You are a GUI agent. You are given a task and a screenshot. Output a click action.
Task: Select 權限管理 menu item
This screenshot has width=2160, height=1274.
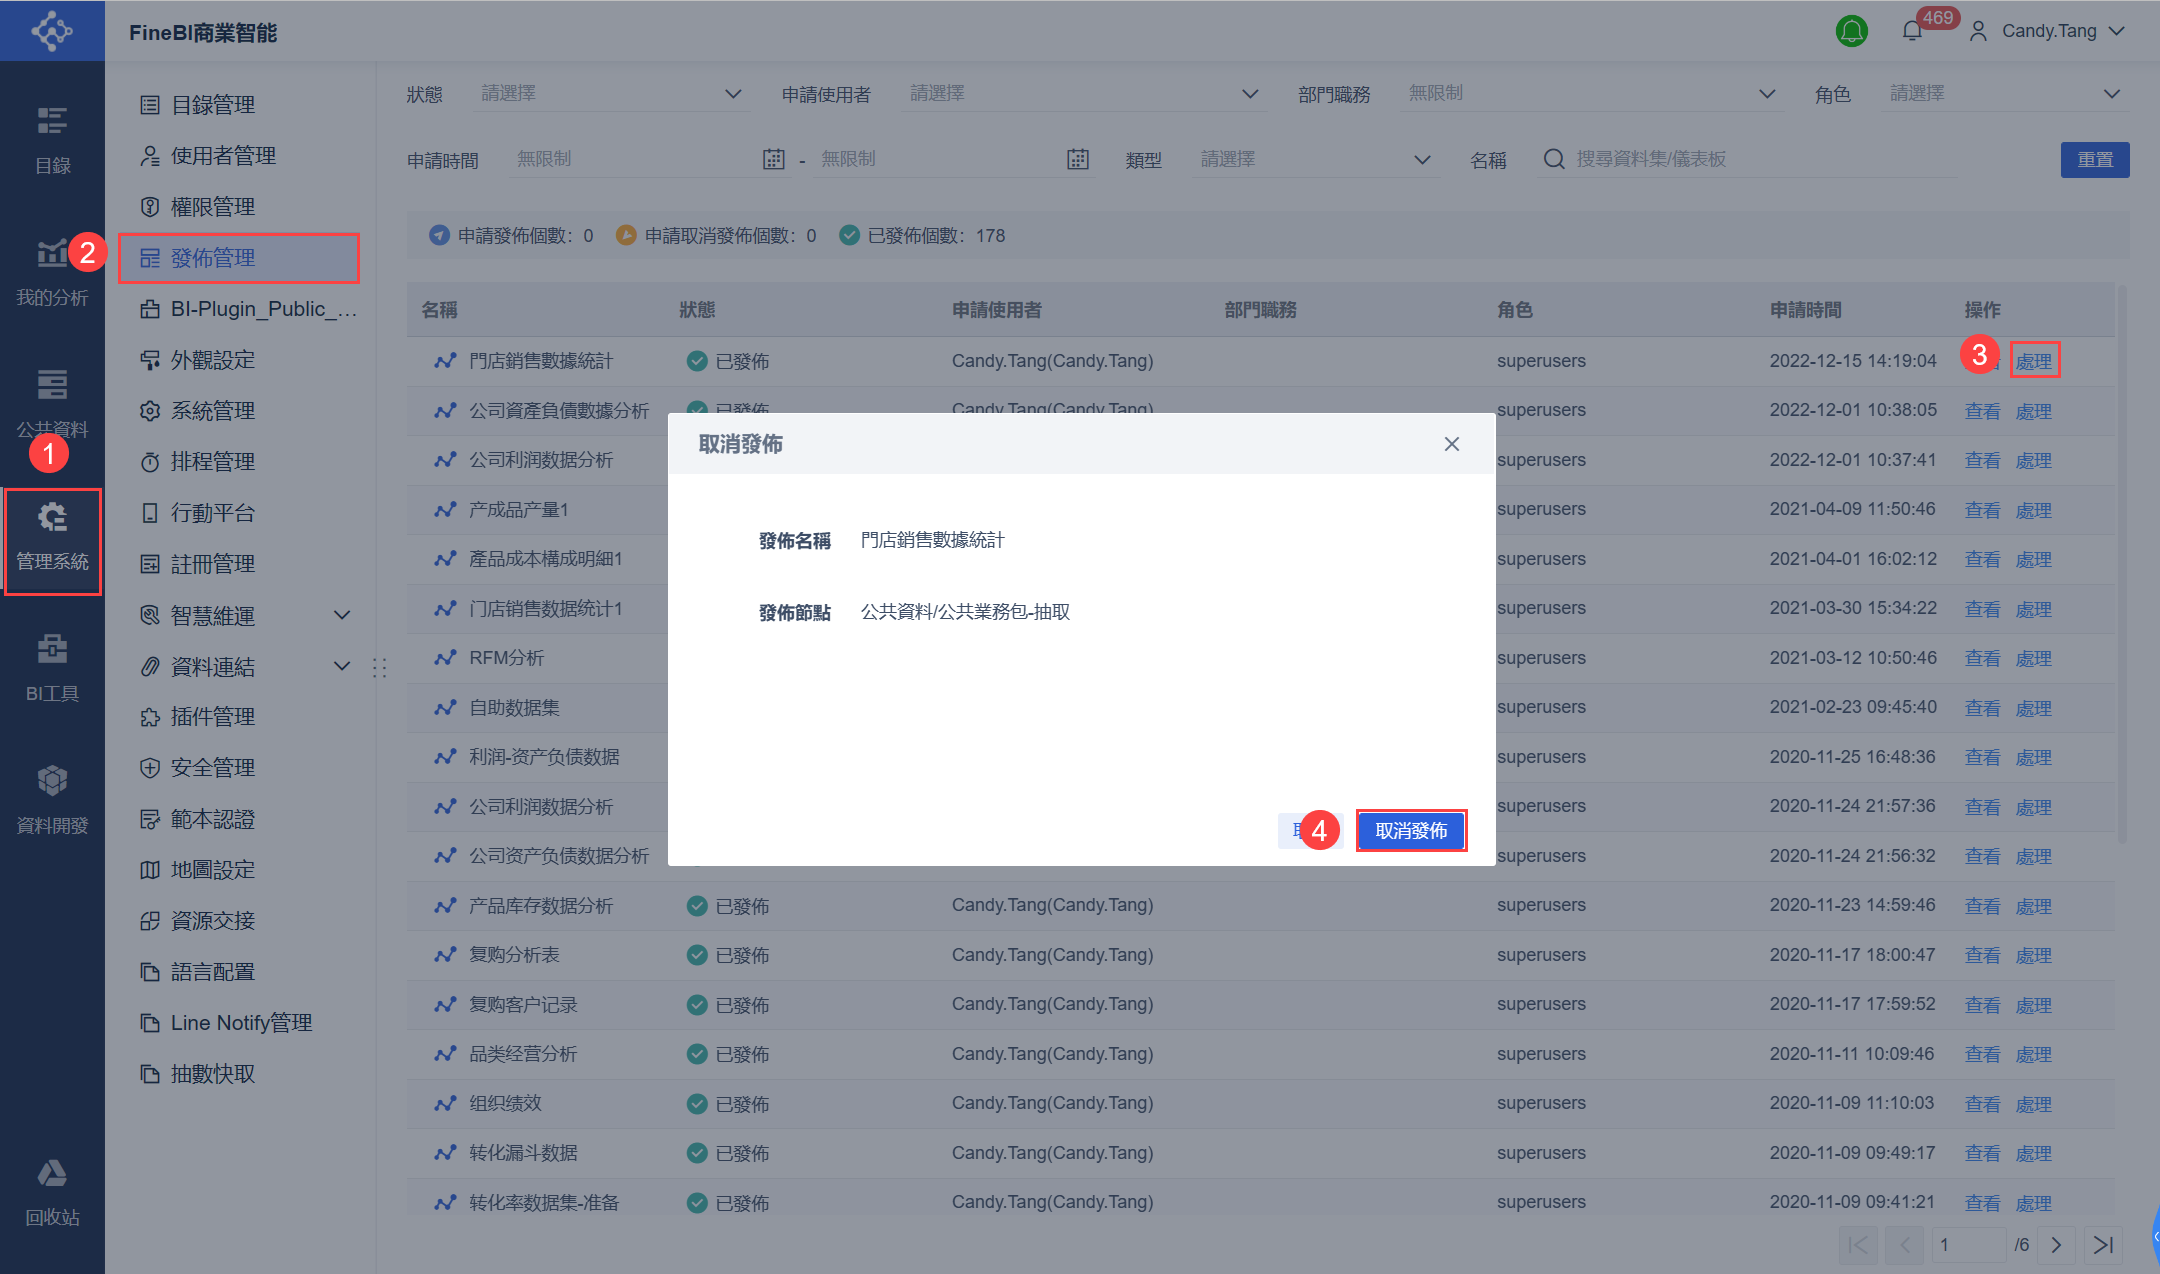coord(212,207)
